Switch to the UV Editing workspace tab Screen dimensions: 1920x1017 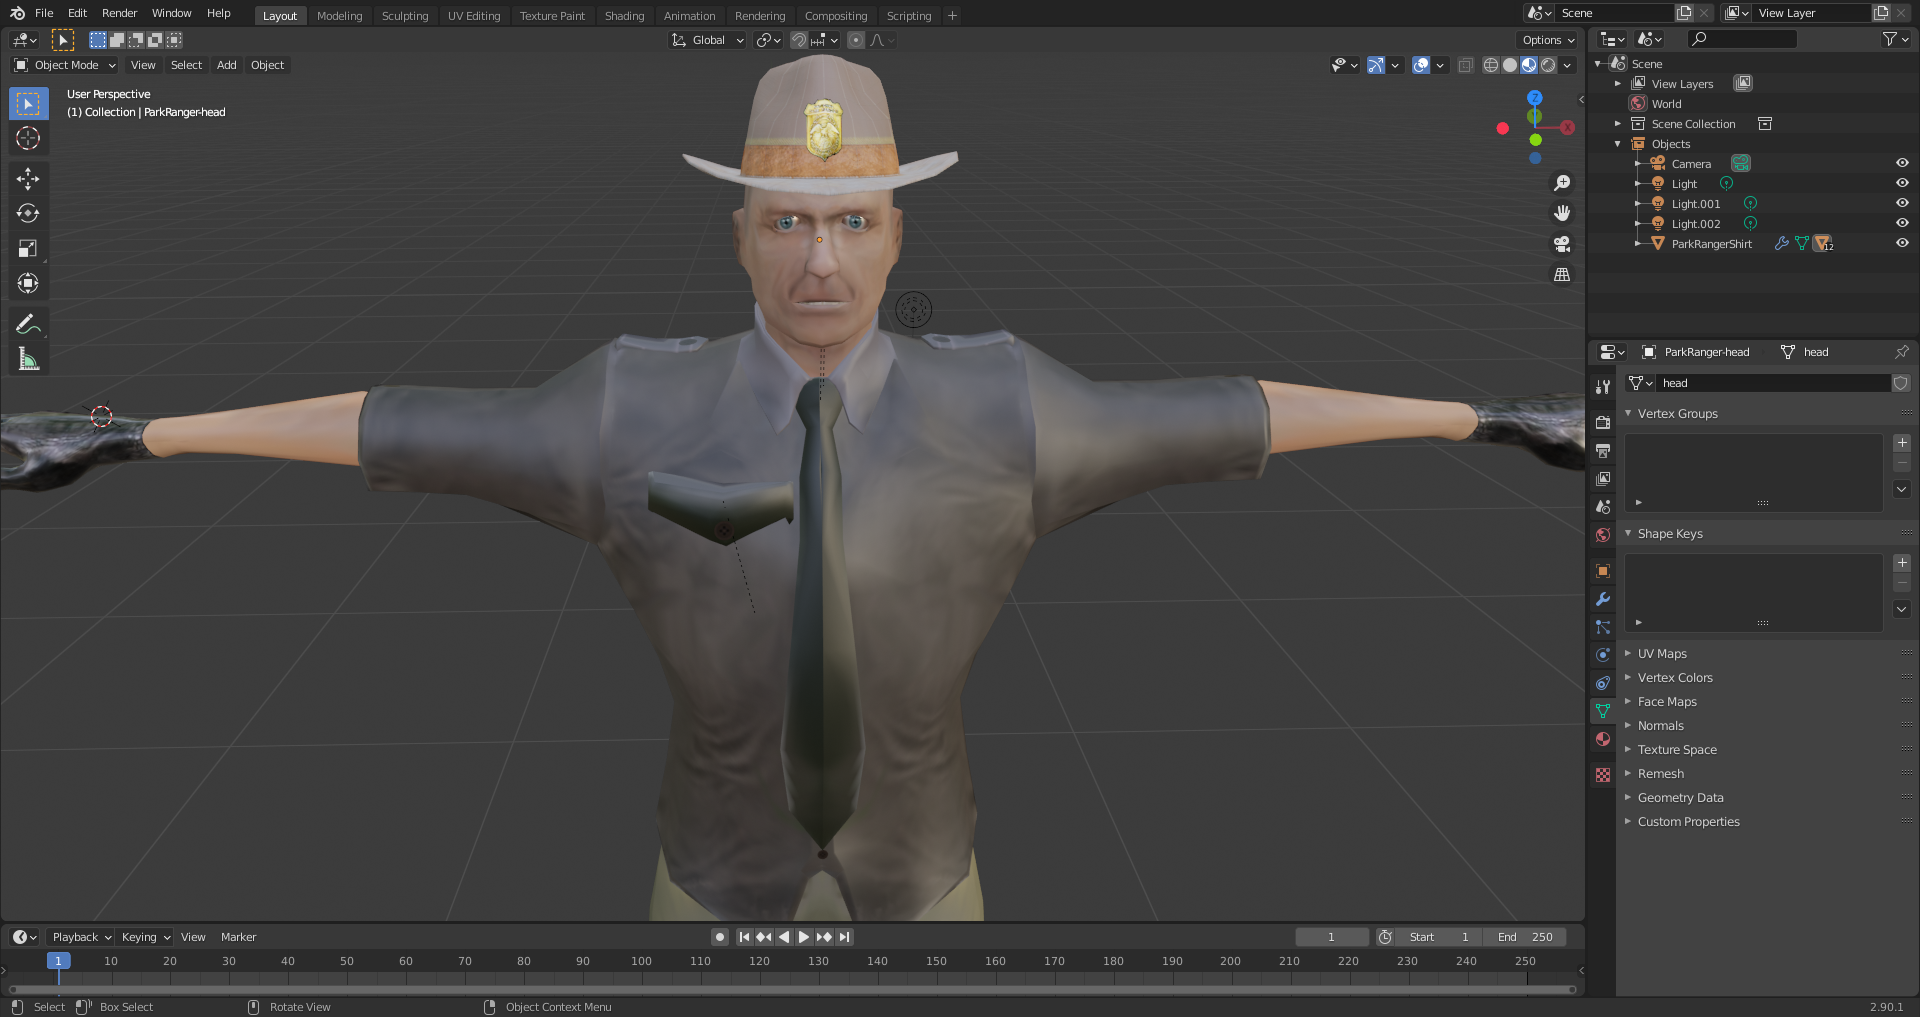pyautogui.click(x=474, y=15)
